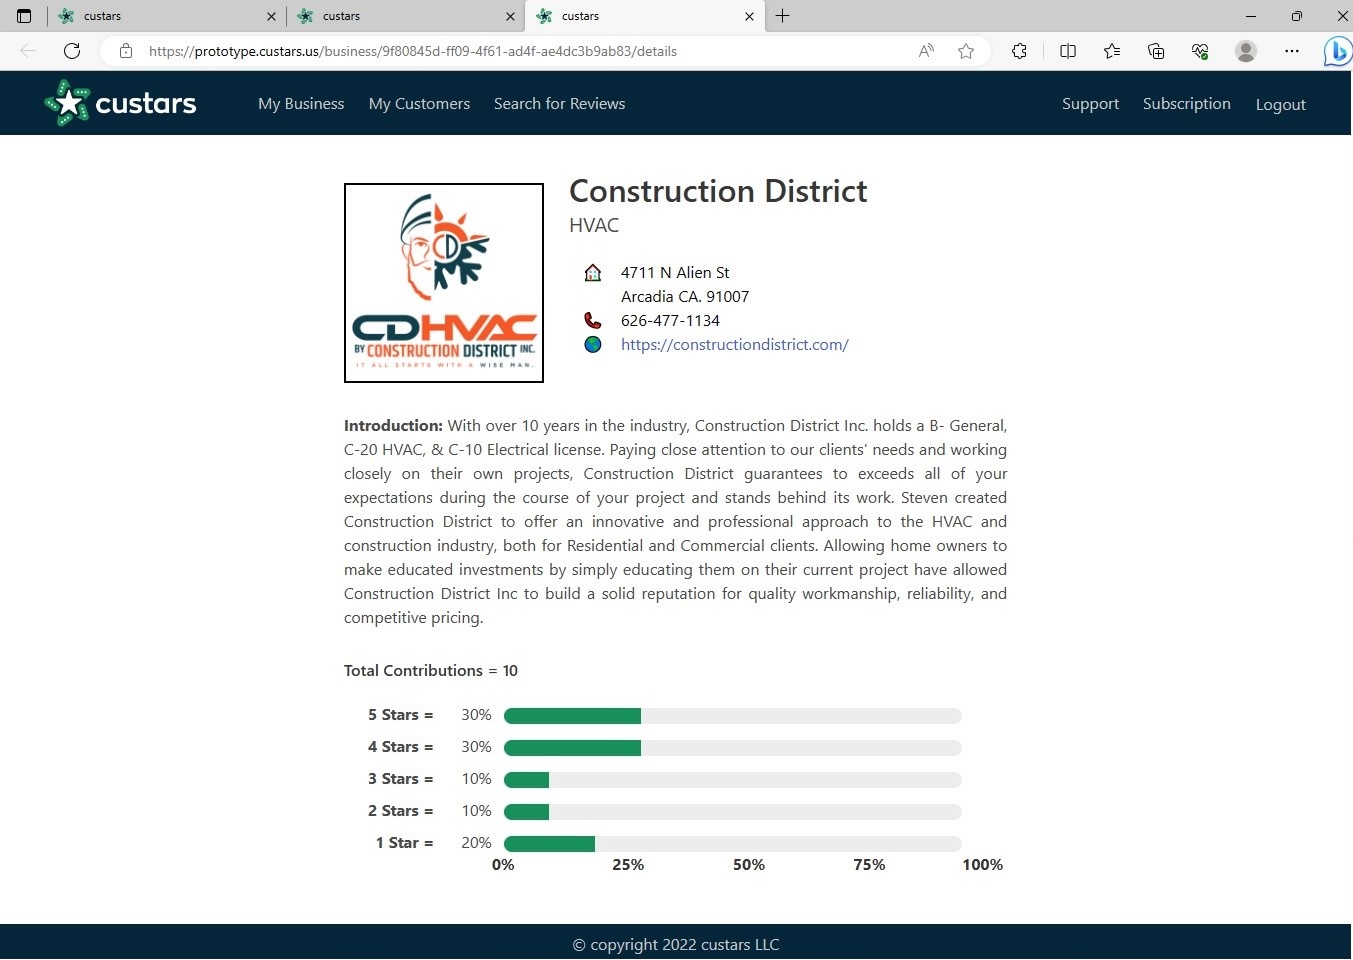Screen dimensions: 1353x960
Task: Close the active third custars tab
Action: coord(749,16)
